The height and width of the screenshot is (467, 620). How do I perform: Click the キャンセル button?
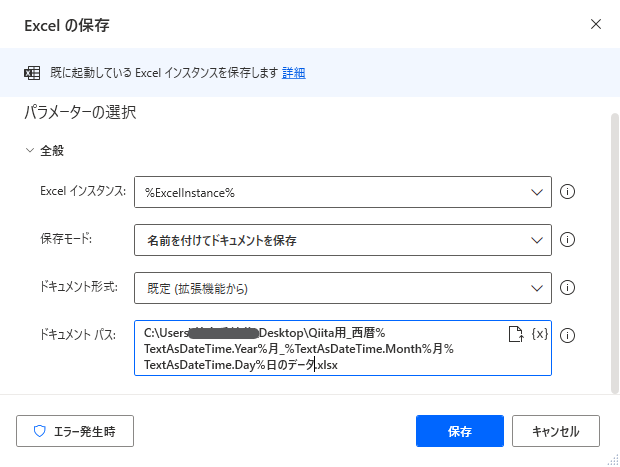click(x=556, y=431)
